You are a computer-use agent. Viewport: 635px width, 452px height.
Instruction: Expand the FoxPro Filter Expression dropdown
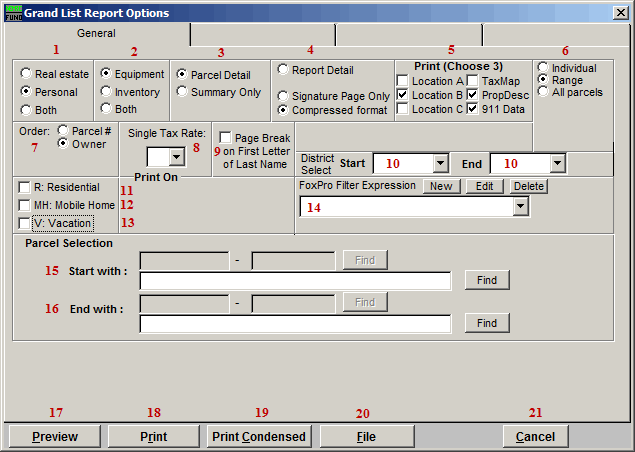pos(520,207)
